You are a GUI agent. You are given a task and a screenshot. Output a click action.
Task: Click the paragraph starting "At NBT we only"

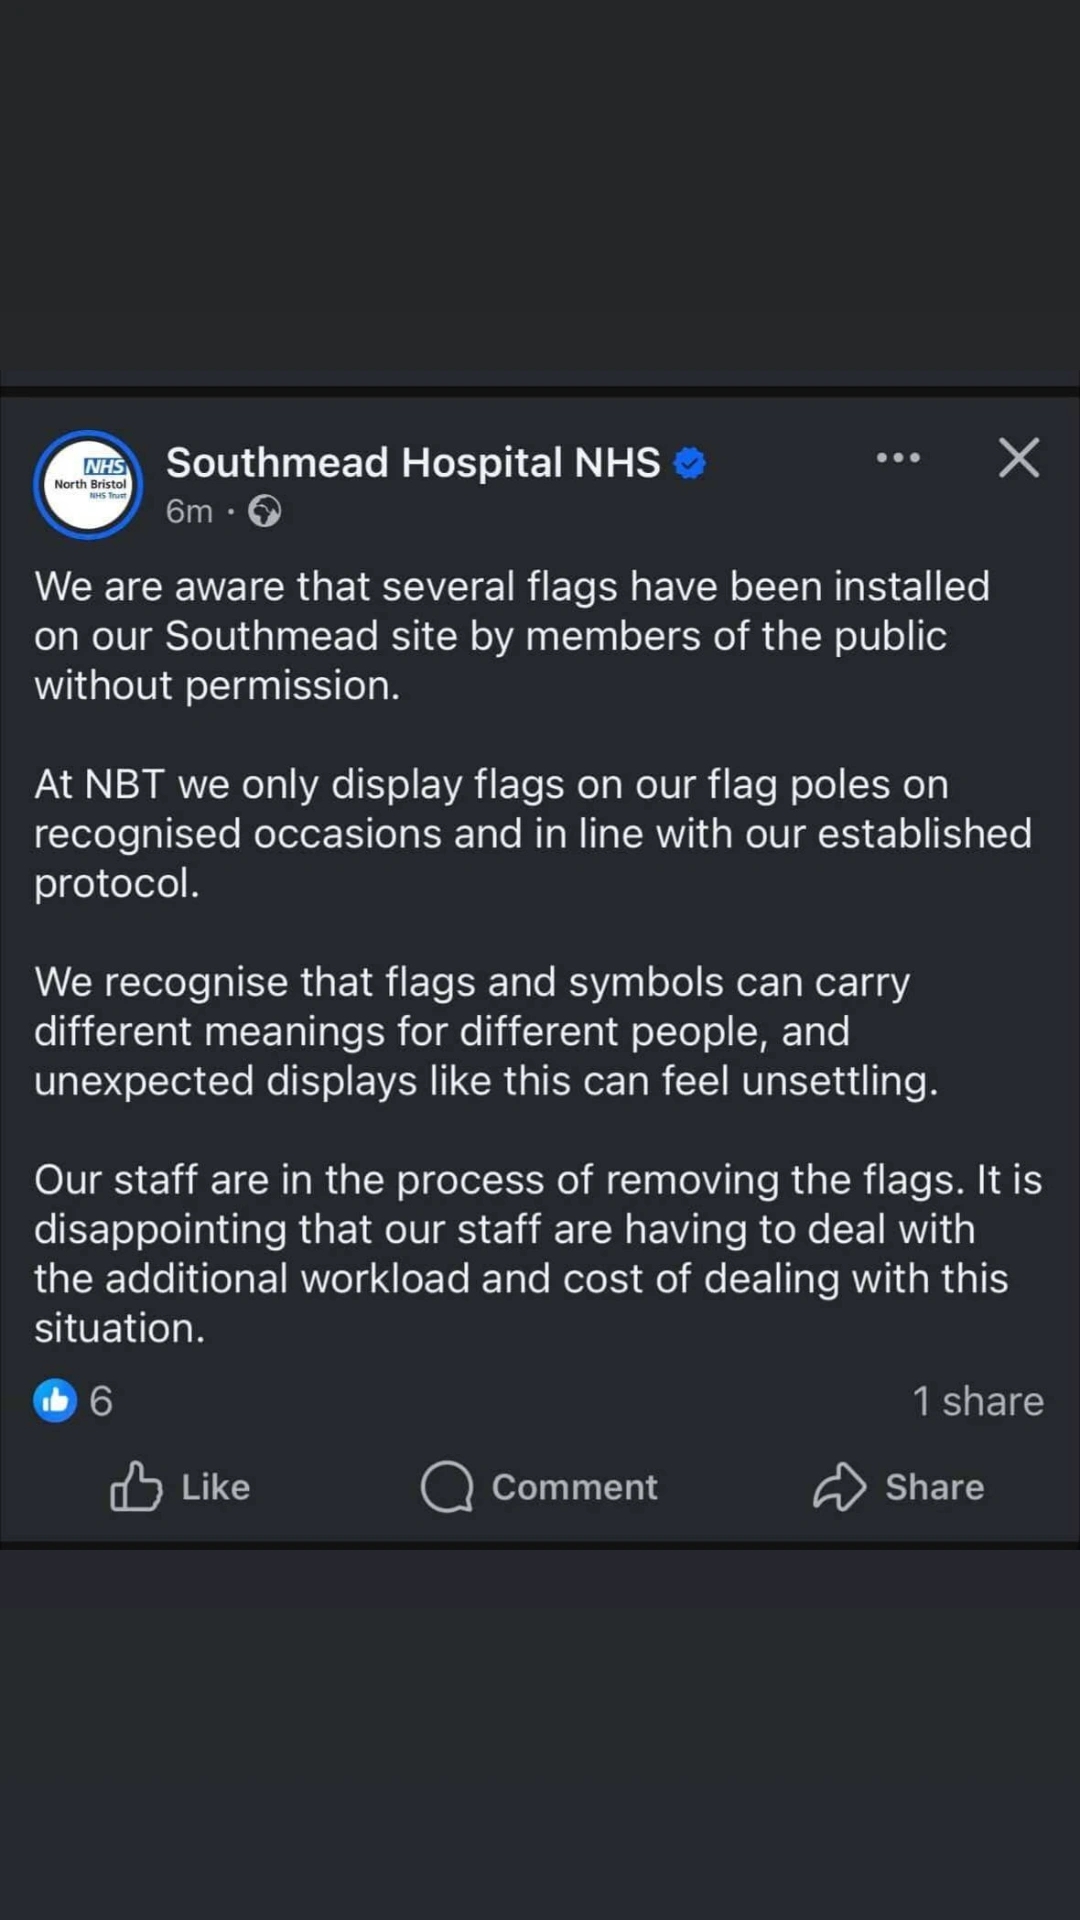pyautogui.click(x=530, y=834)
